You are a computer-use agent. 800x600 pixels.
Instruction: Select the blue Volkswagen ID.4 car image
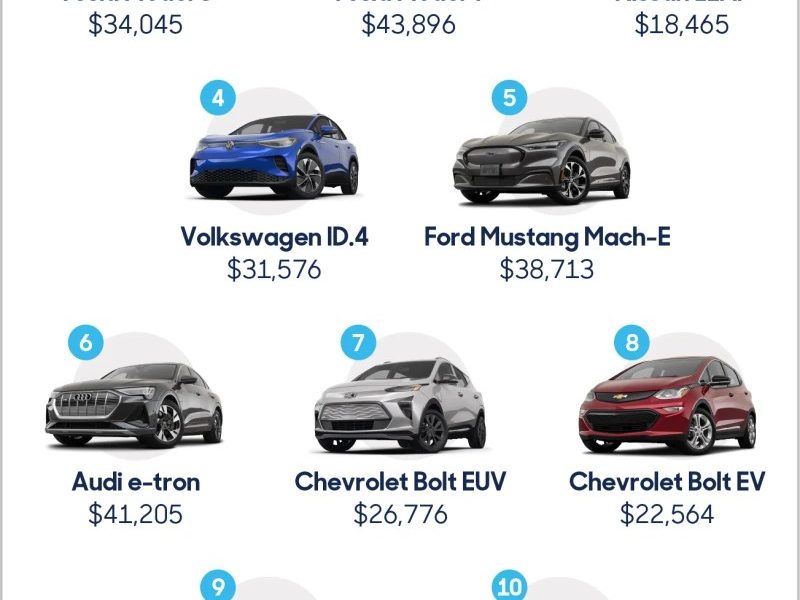[x=274, y=156]
